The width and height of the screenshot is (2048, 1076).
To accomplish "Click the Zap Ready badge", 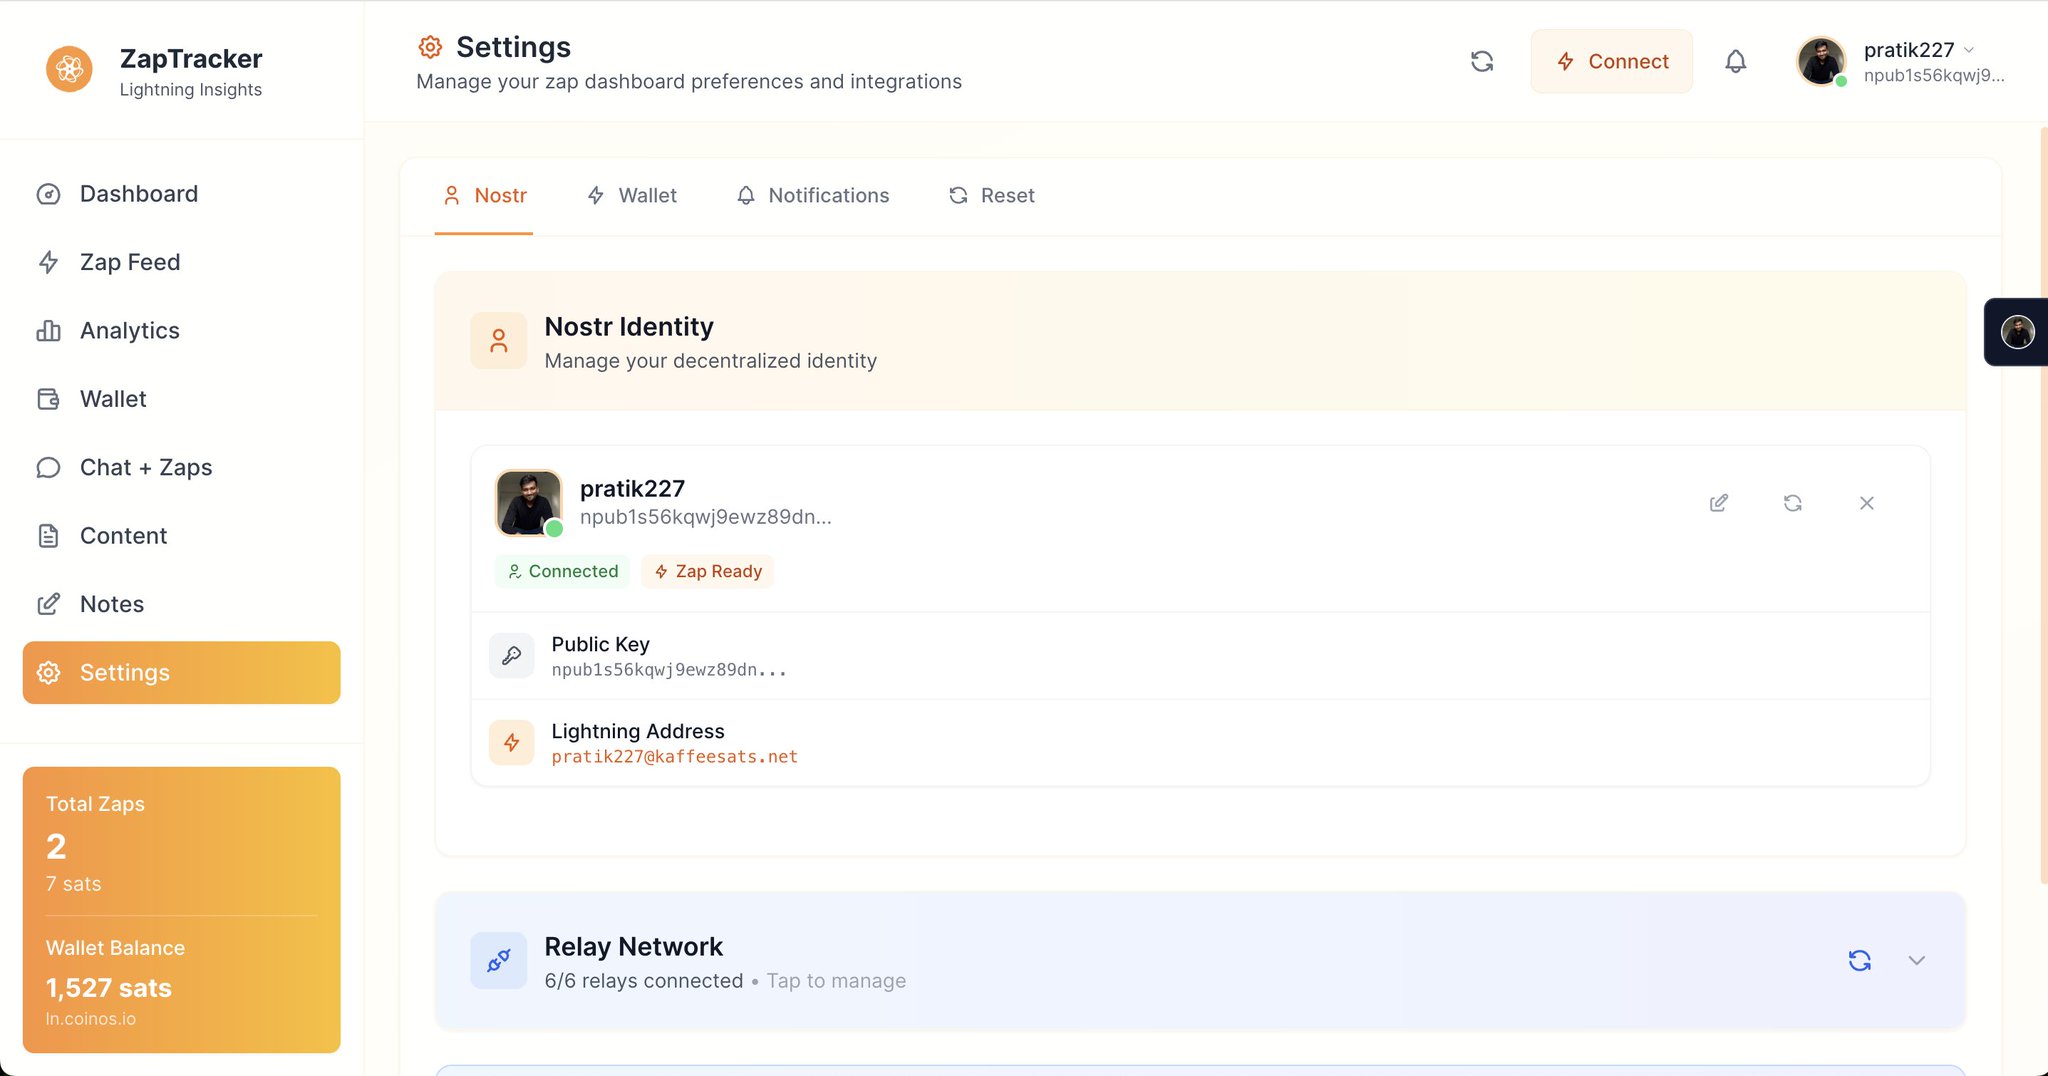I will pyautogui.click(x=708, y=572).
